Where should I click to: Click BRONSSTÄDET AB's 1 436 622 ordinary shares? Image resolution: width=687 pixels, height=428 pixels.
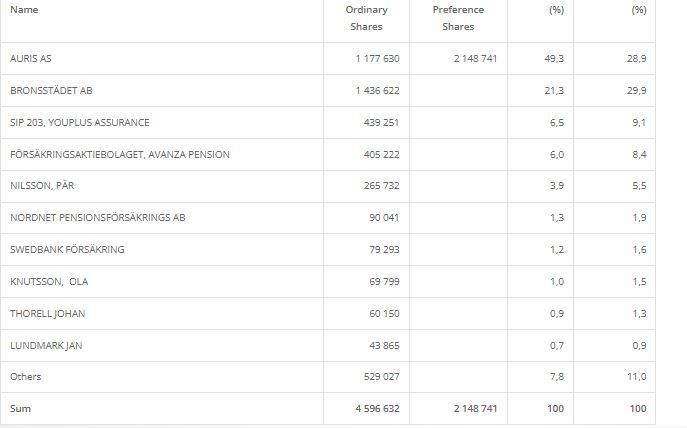click(x=377, y=91)
